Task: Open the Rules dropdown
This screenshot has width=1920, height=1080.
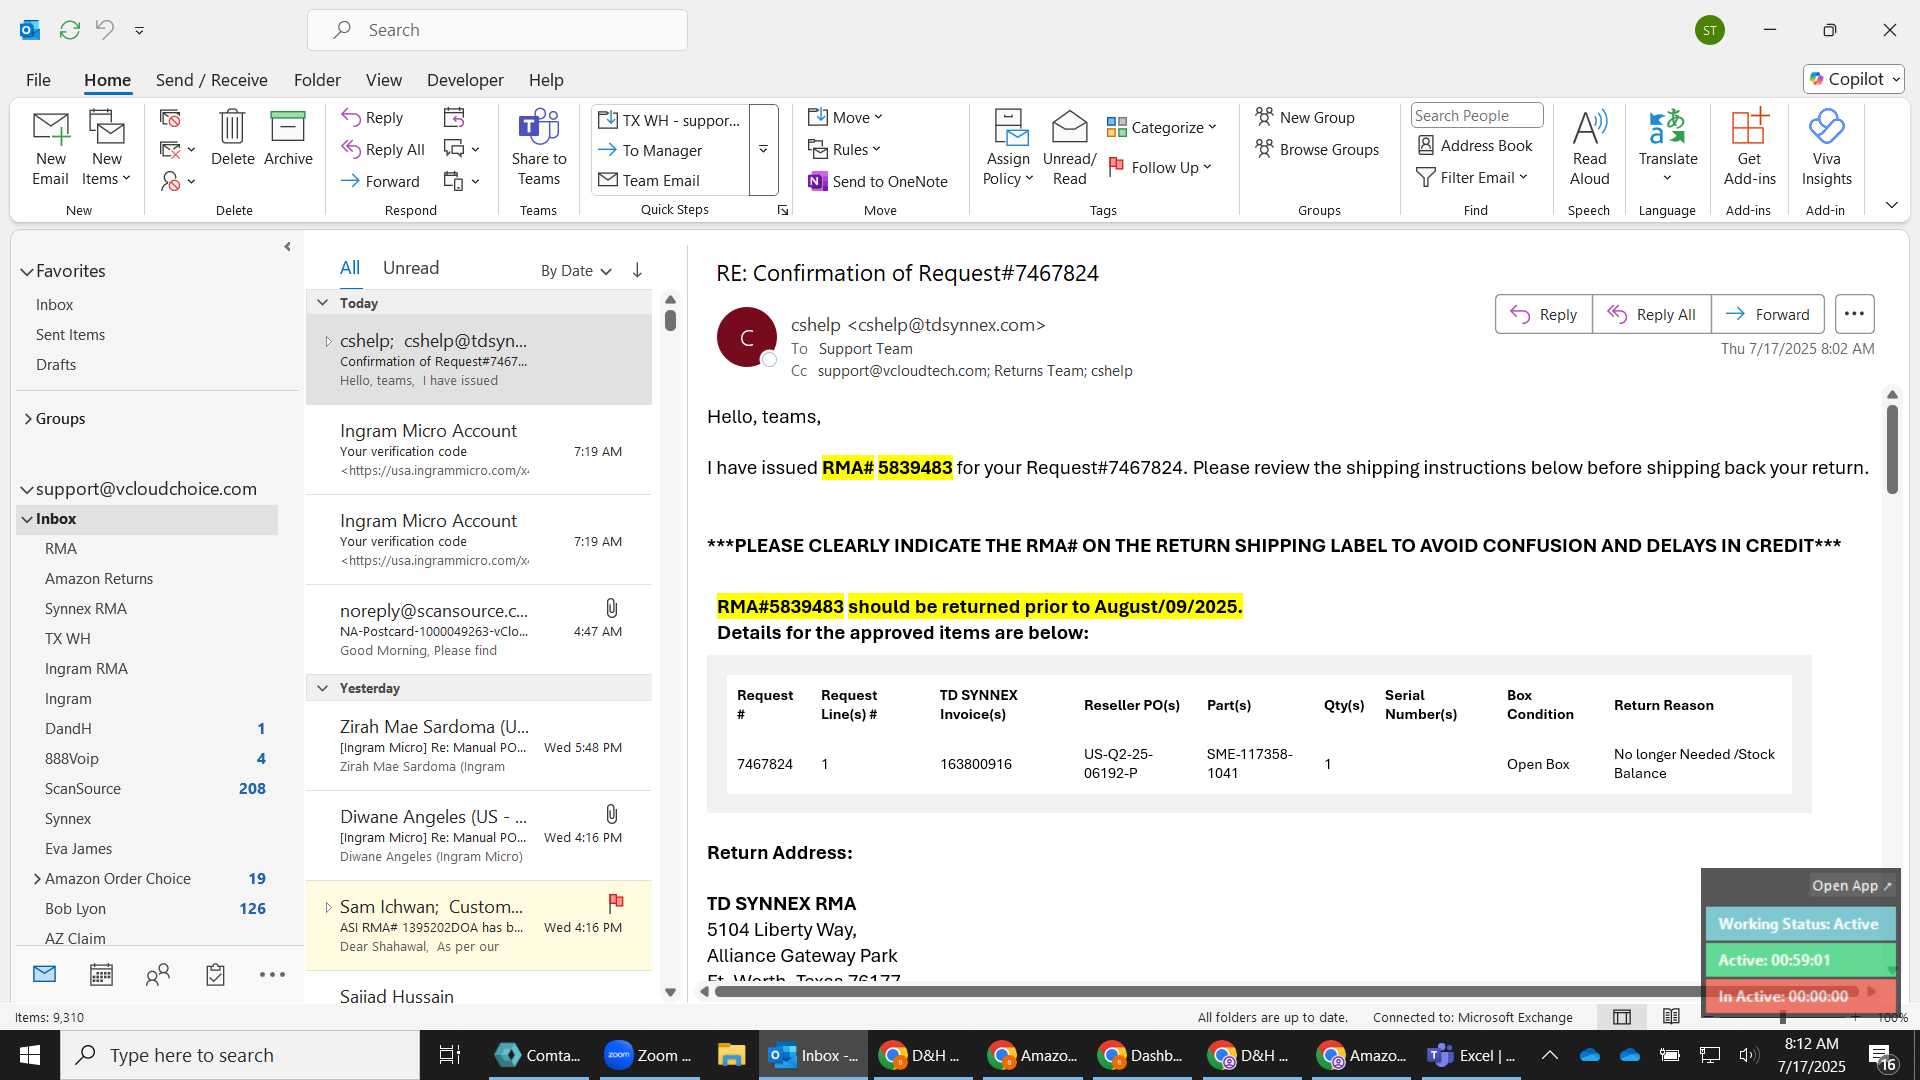Action: point(845,150)
